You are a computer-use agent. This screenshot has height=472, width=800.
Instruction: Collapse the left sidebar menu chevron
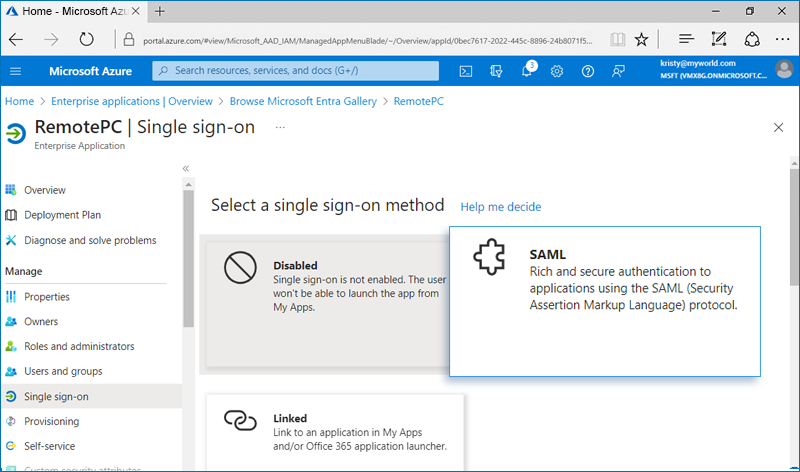[186, 169]
